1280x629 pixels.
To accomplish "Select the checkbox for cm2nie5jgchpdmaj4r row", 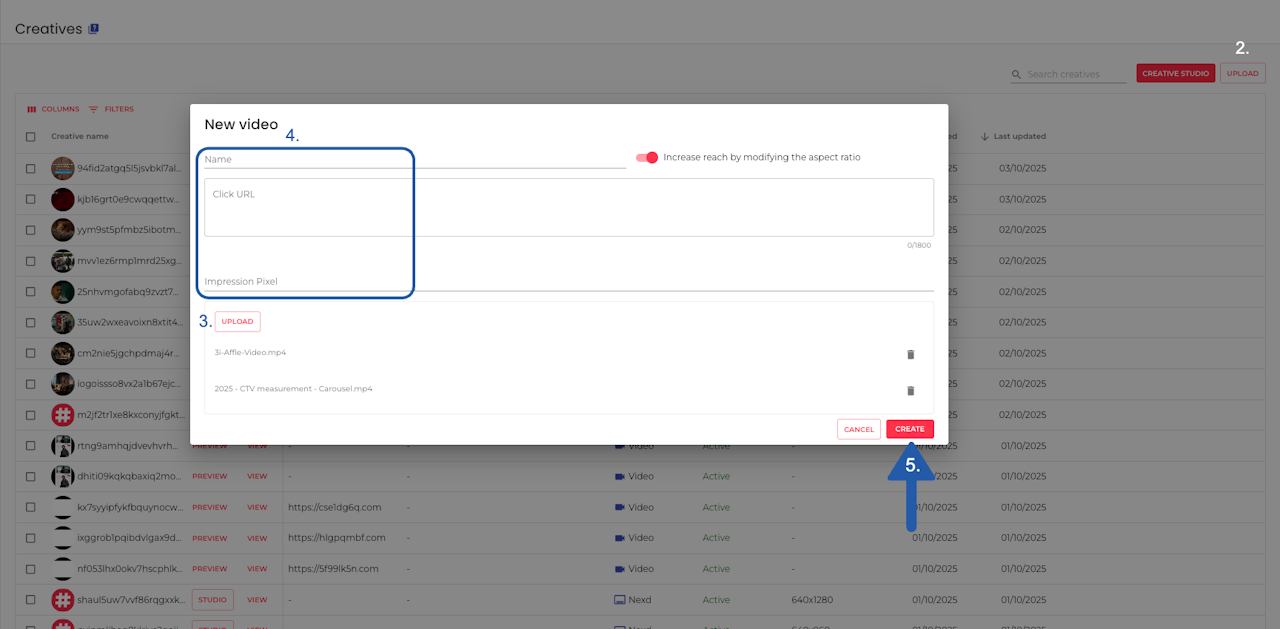I will click(31, 353).
